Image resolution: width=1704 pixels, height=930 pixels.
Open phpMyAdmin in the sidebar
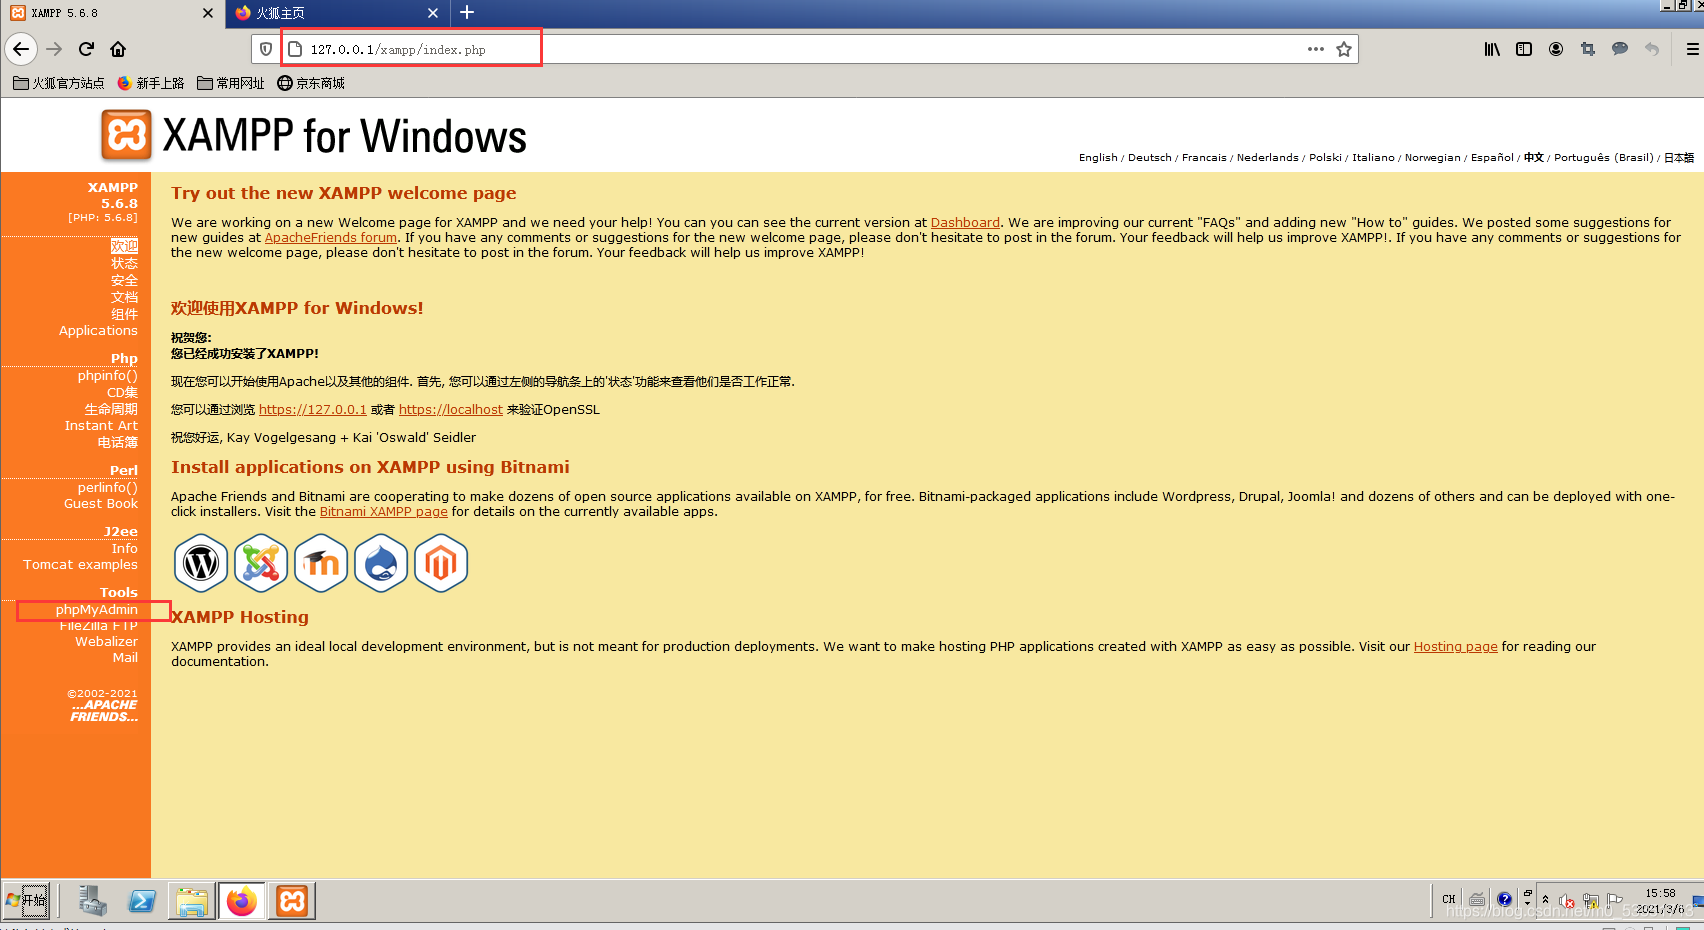[x=96, y=609]
